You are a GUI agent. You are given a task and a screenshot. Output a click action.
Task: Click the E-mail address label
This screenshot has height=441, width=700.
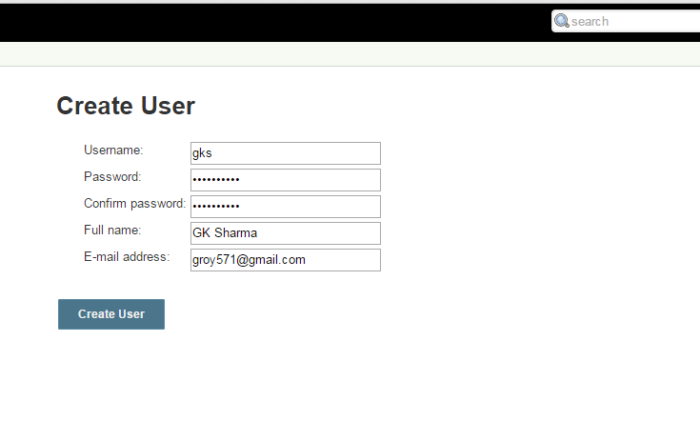[x=126, y=257]
